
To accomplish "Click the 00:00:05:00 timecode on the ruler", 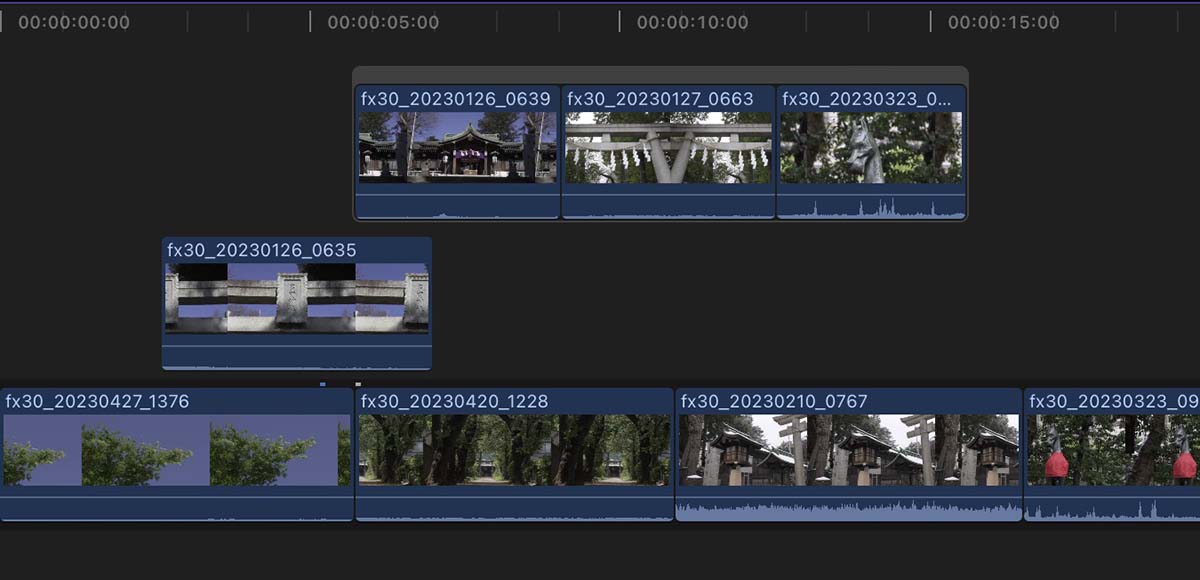I will point(383,22).
